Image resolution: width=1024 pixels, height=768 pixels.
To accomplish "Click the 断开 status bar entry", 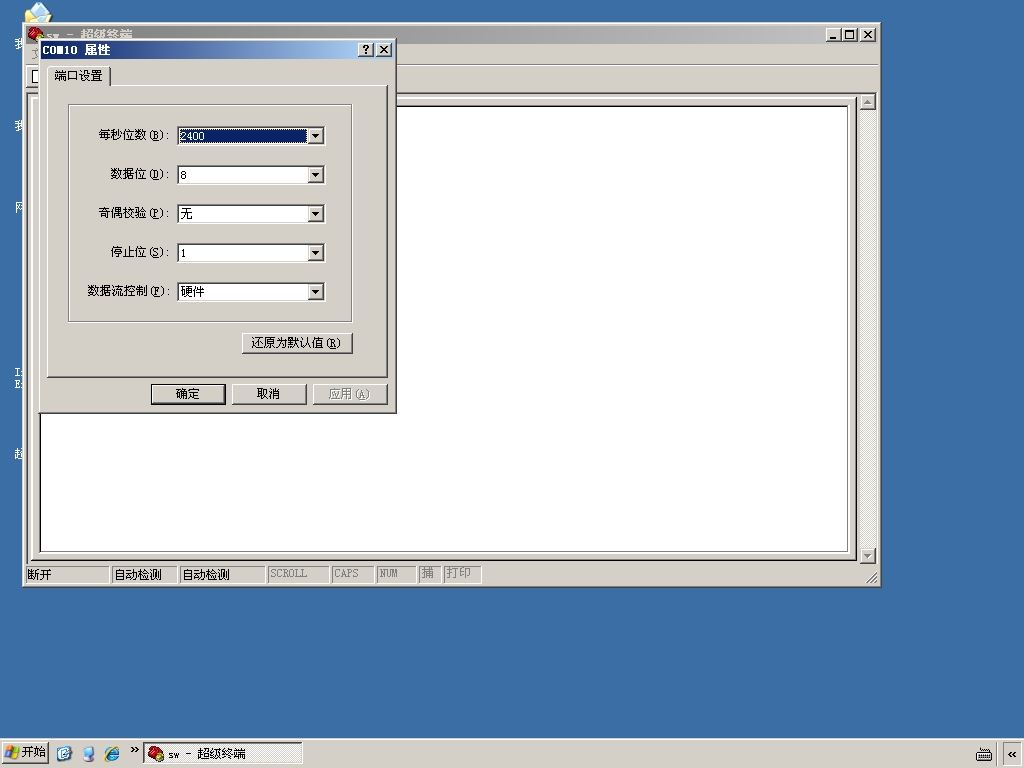I will coord(67,575).
